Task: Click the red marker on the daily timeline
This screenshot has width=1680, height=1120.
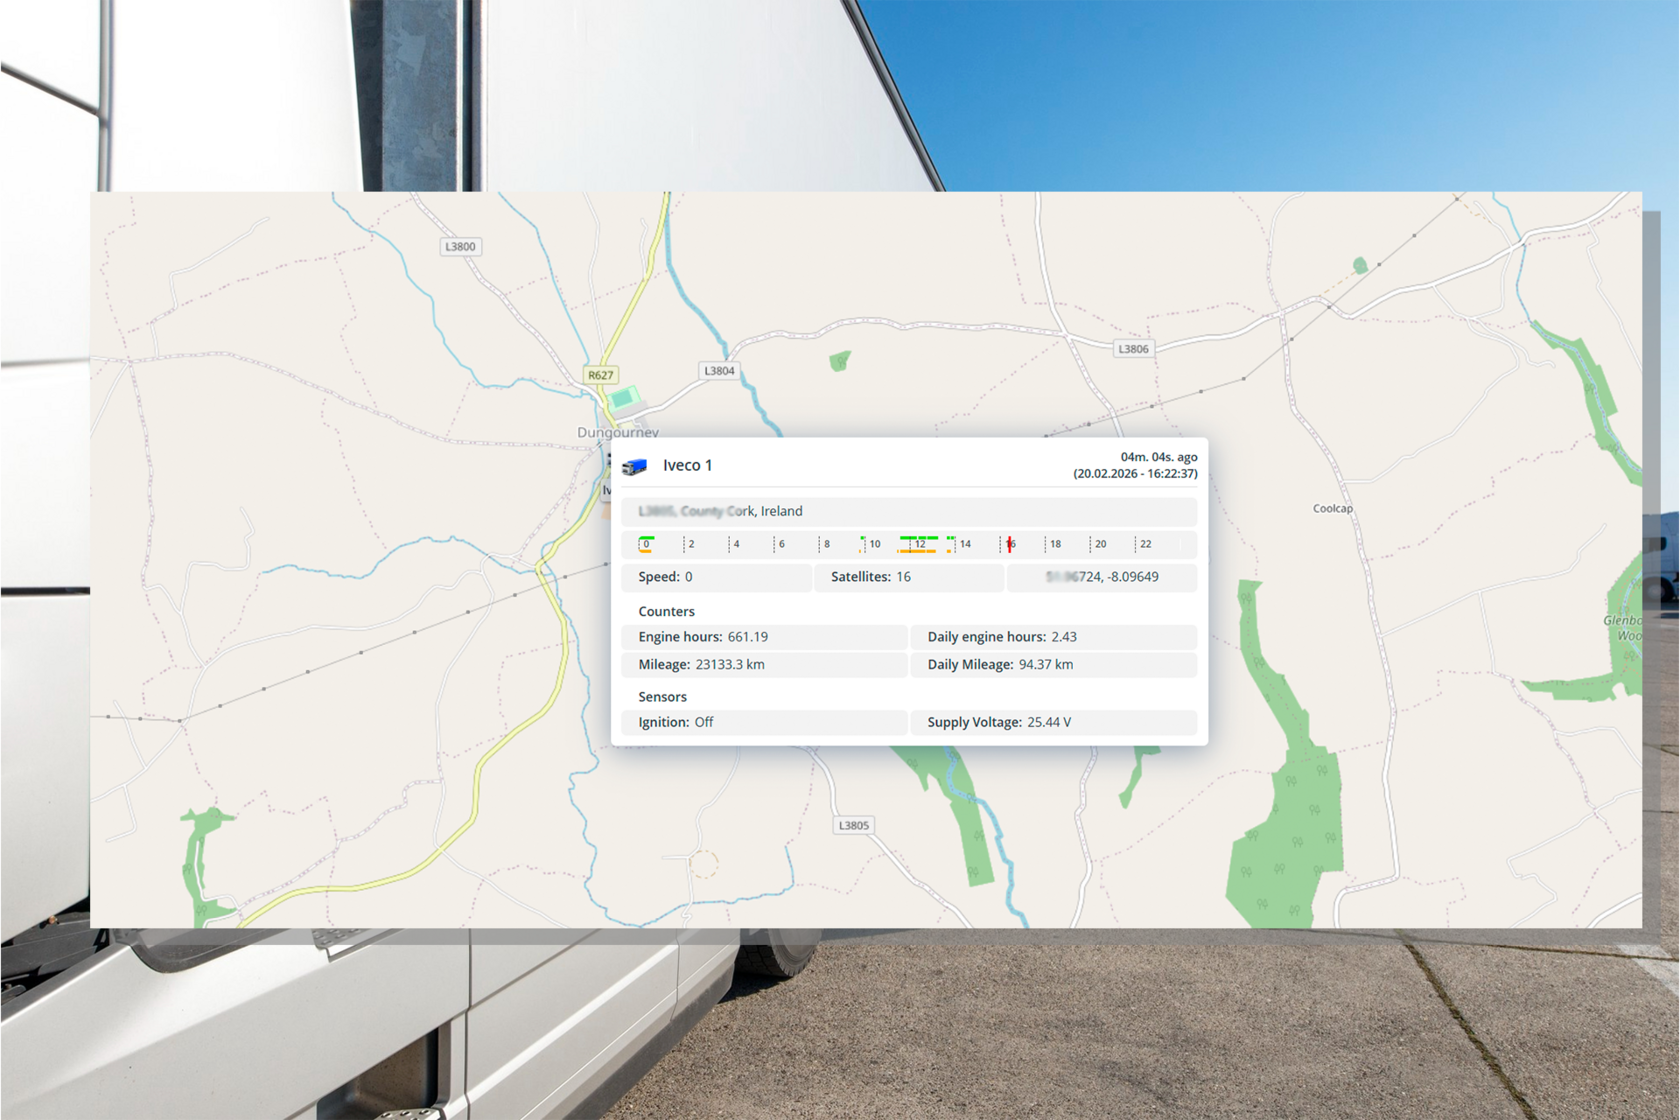Action: (x=1009, y=544)
